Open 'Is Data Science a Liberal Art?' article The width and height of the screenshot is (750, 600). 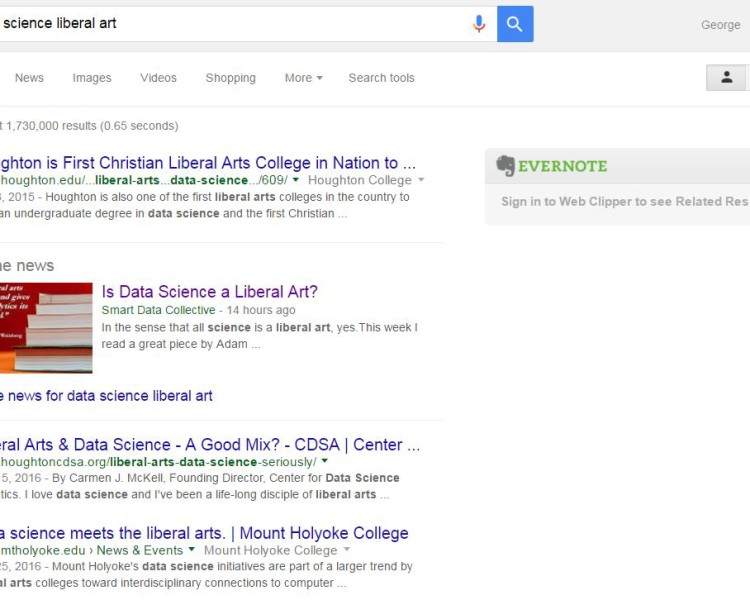(x=209, y=292)
